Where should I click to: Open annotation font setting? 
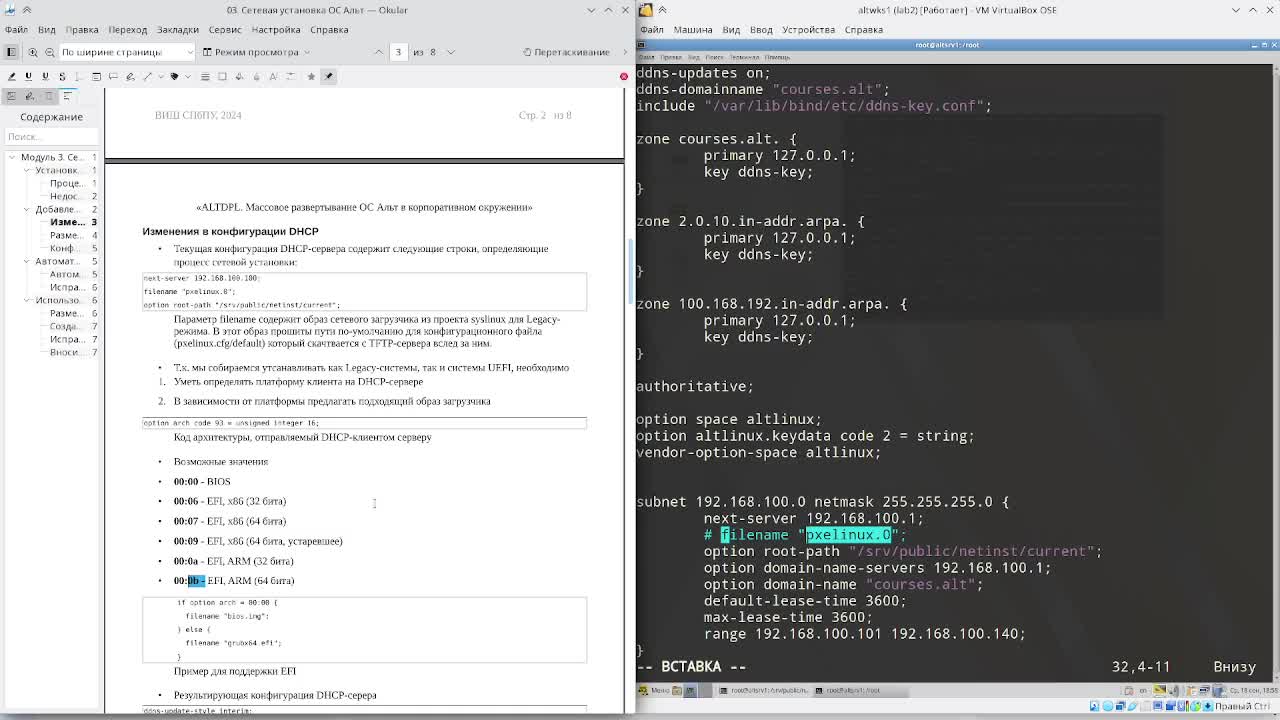[273, 76]
